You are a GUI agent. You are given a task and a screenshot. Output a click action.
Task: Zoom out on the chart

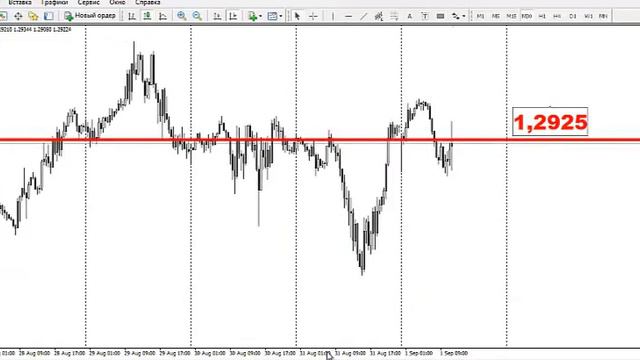pyautogui.click(x=197, y=16)
